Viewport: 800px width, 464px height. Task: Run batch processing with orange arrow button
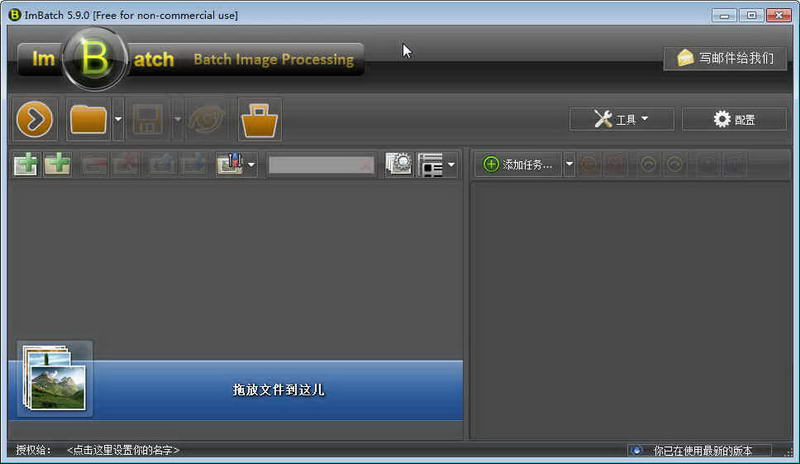(x=34, y=119)
